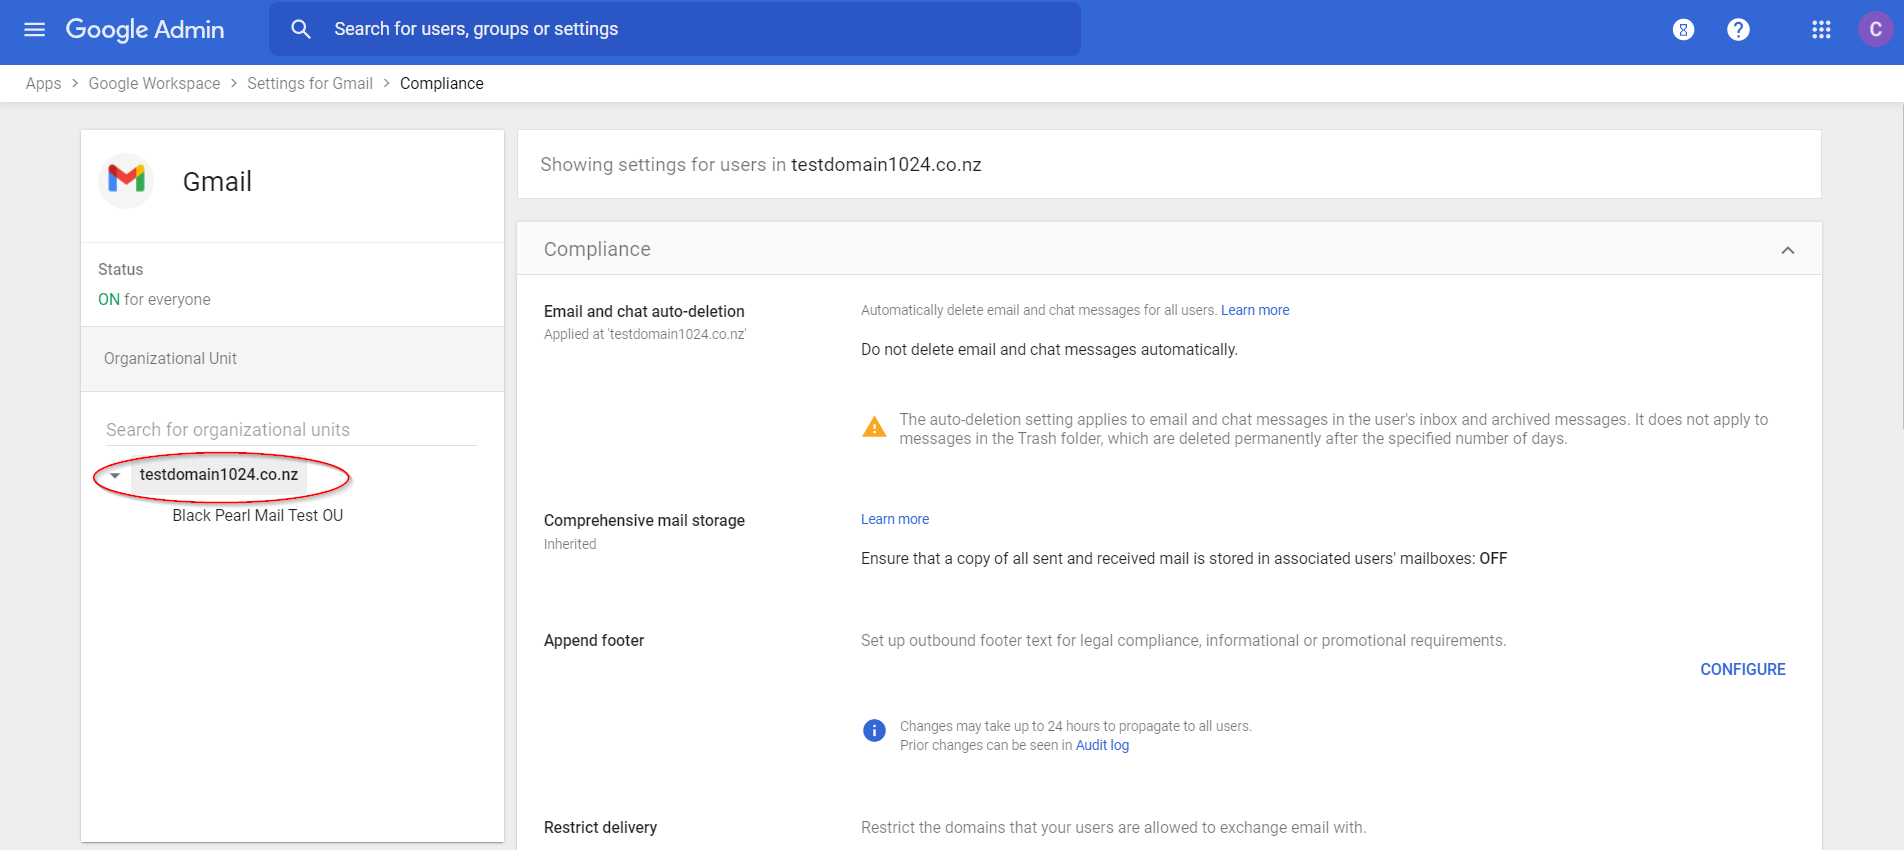Go to Settings for Gmail breadcrumb
This screenshot has width=1904, height=850.
coord(310,84)
